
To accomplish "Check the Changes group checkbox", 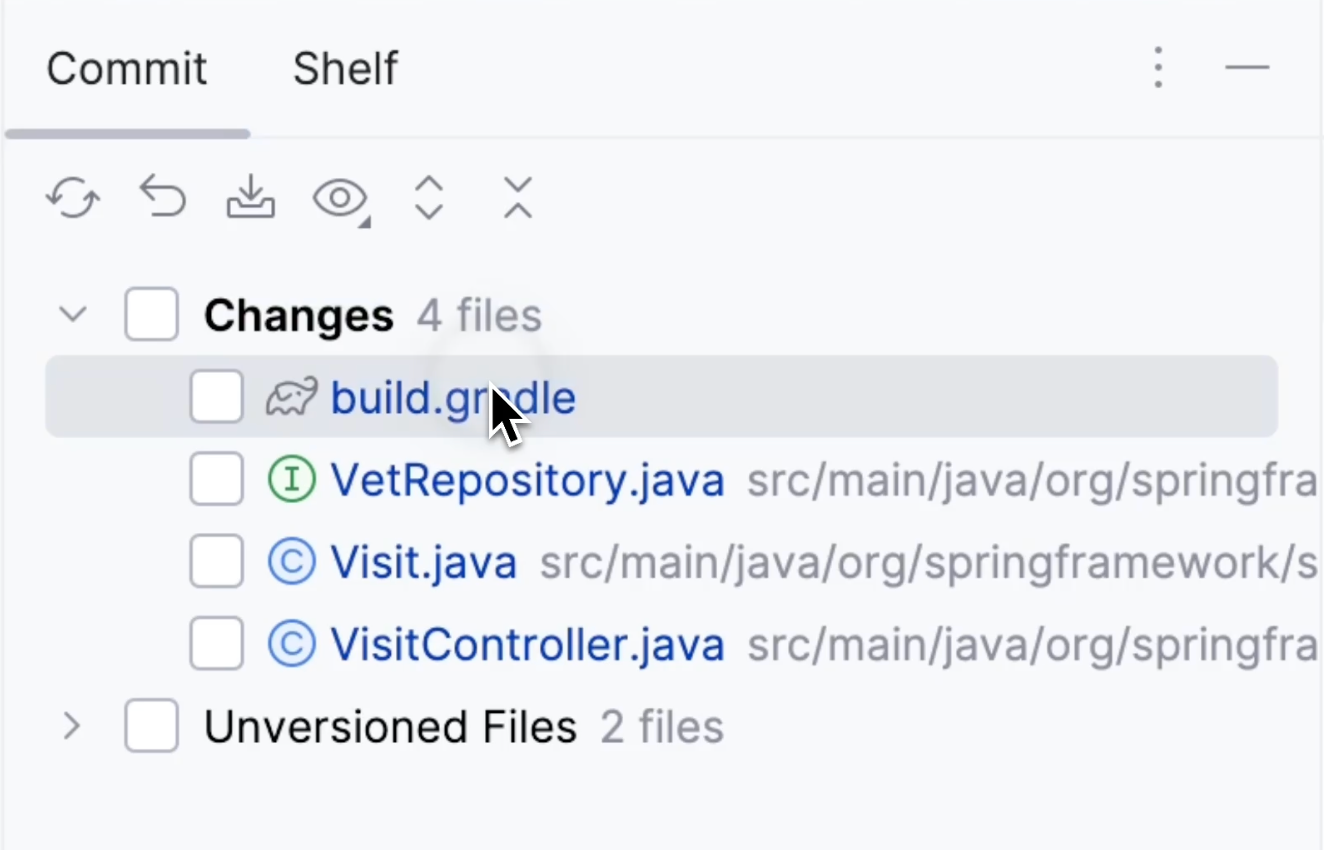I will coord(151,313).
